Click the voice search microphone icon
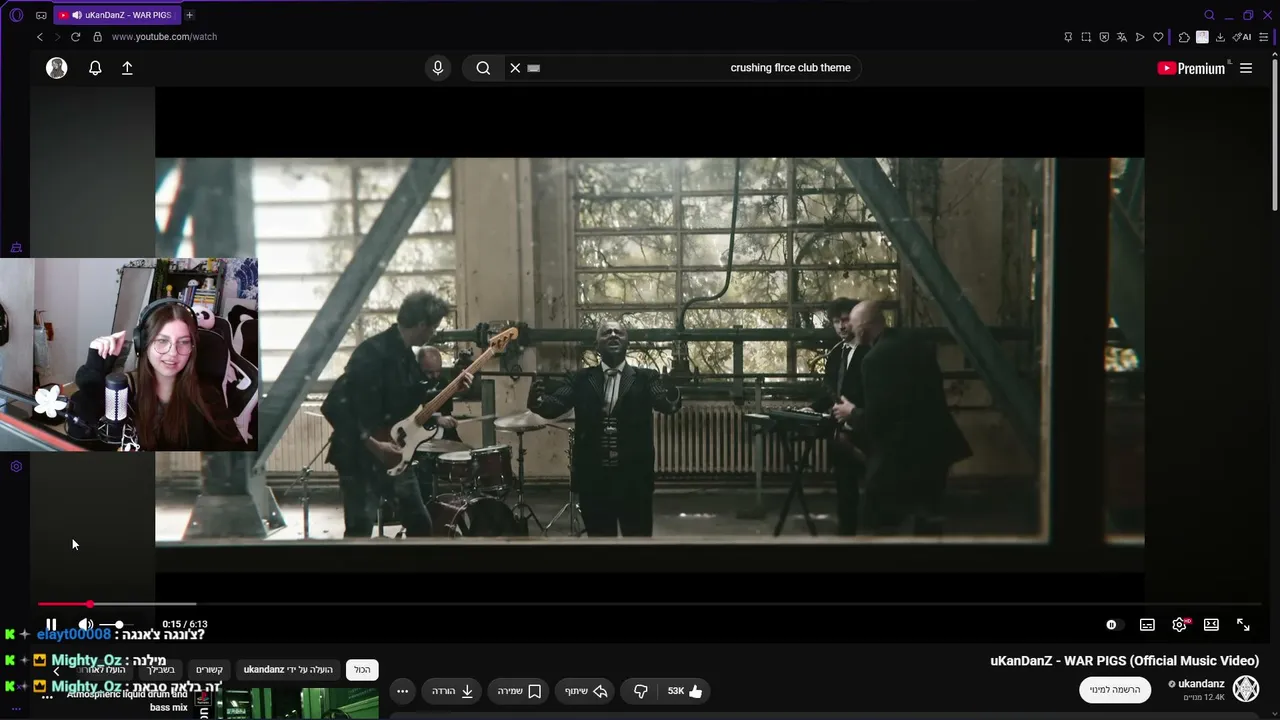1280x720 pixels. (437, 68)
